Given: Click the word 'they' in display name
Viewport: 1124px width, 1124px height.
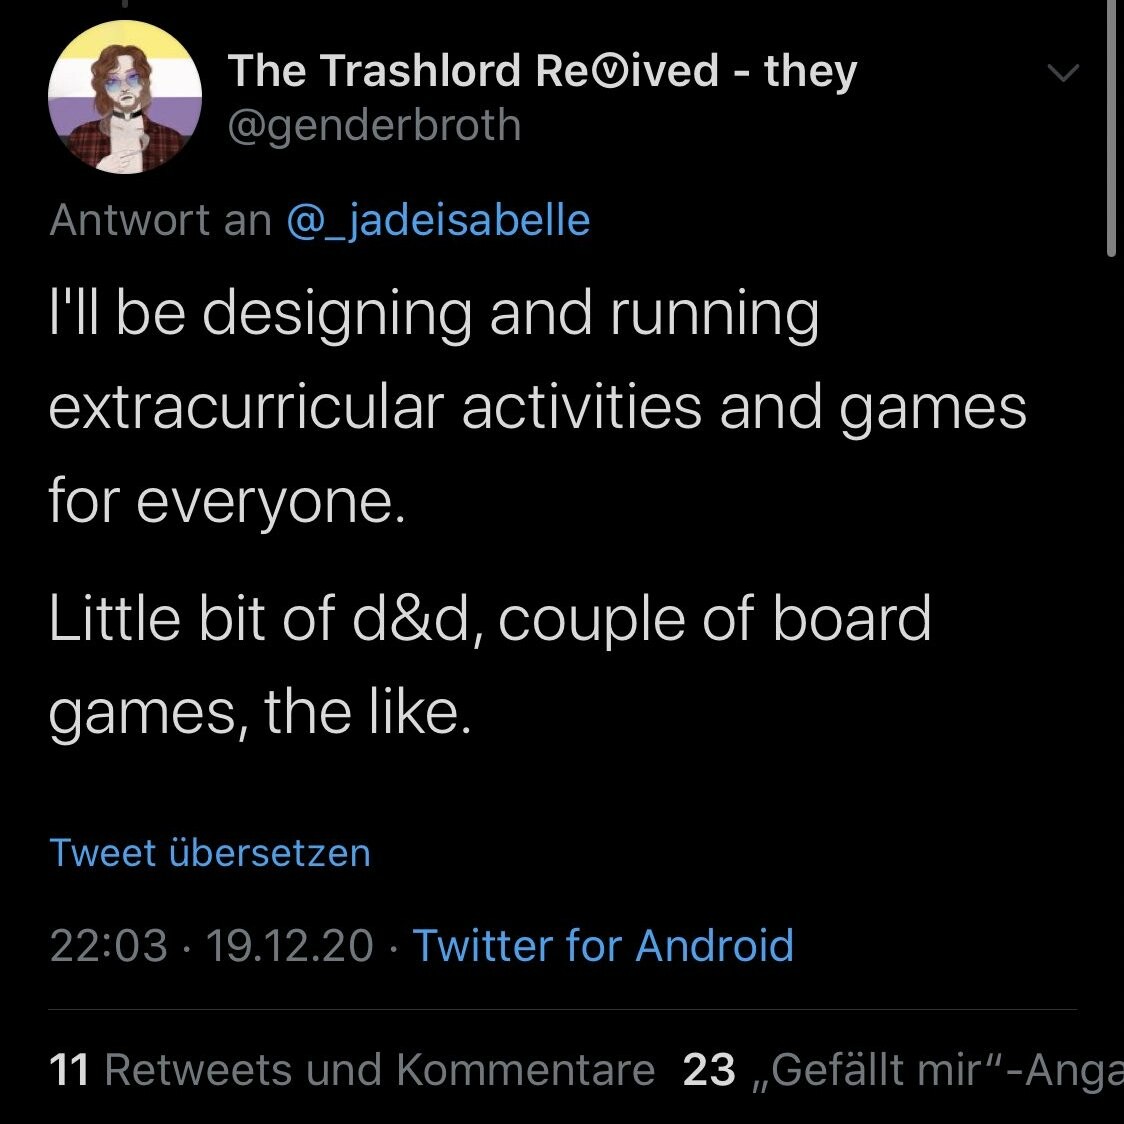Looking at the screenshot, I should [x=810, y=71].
